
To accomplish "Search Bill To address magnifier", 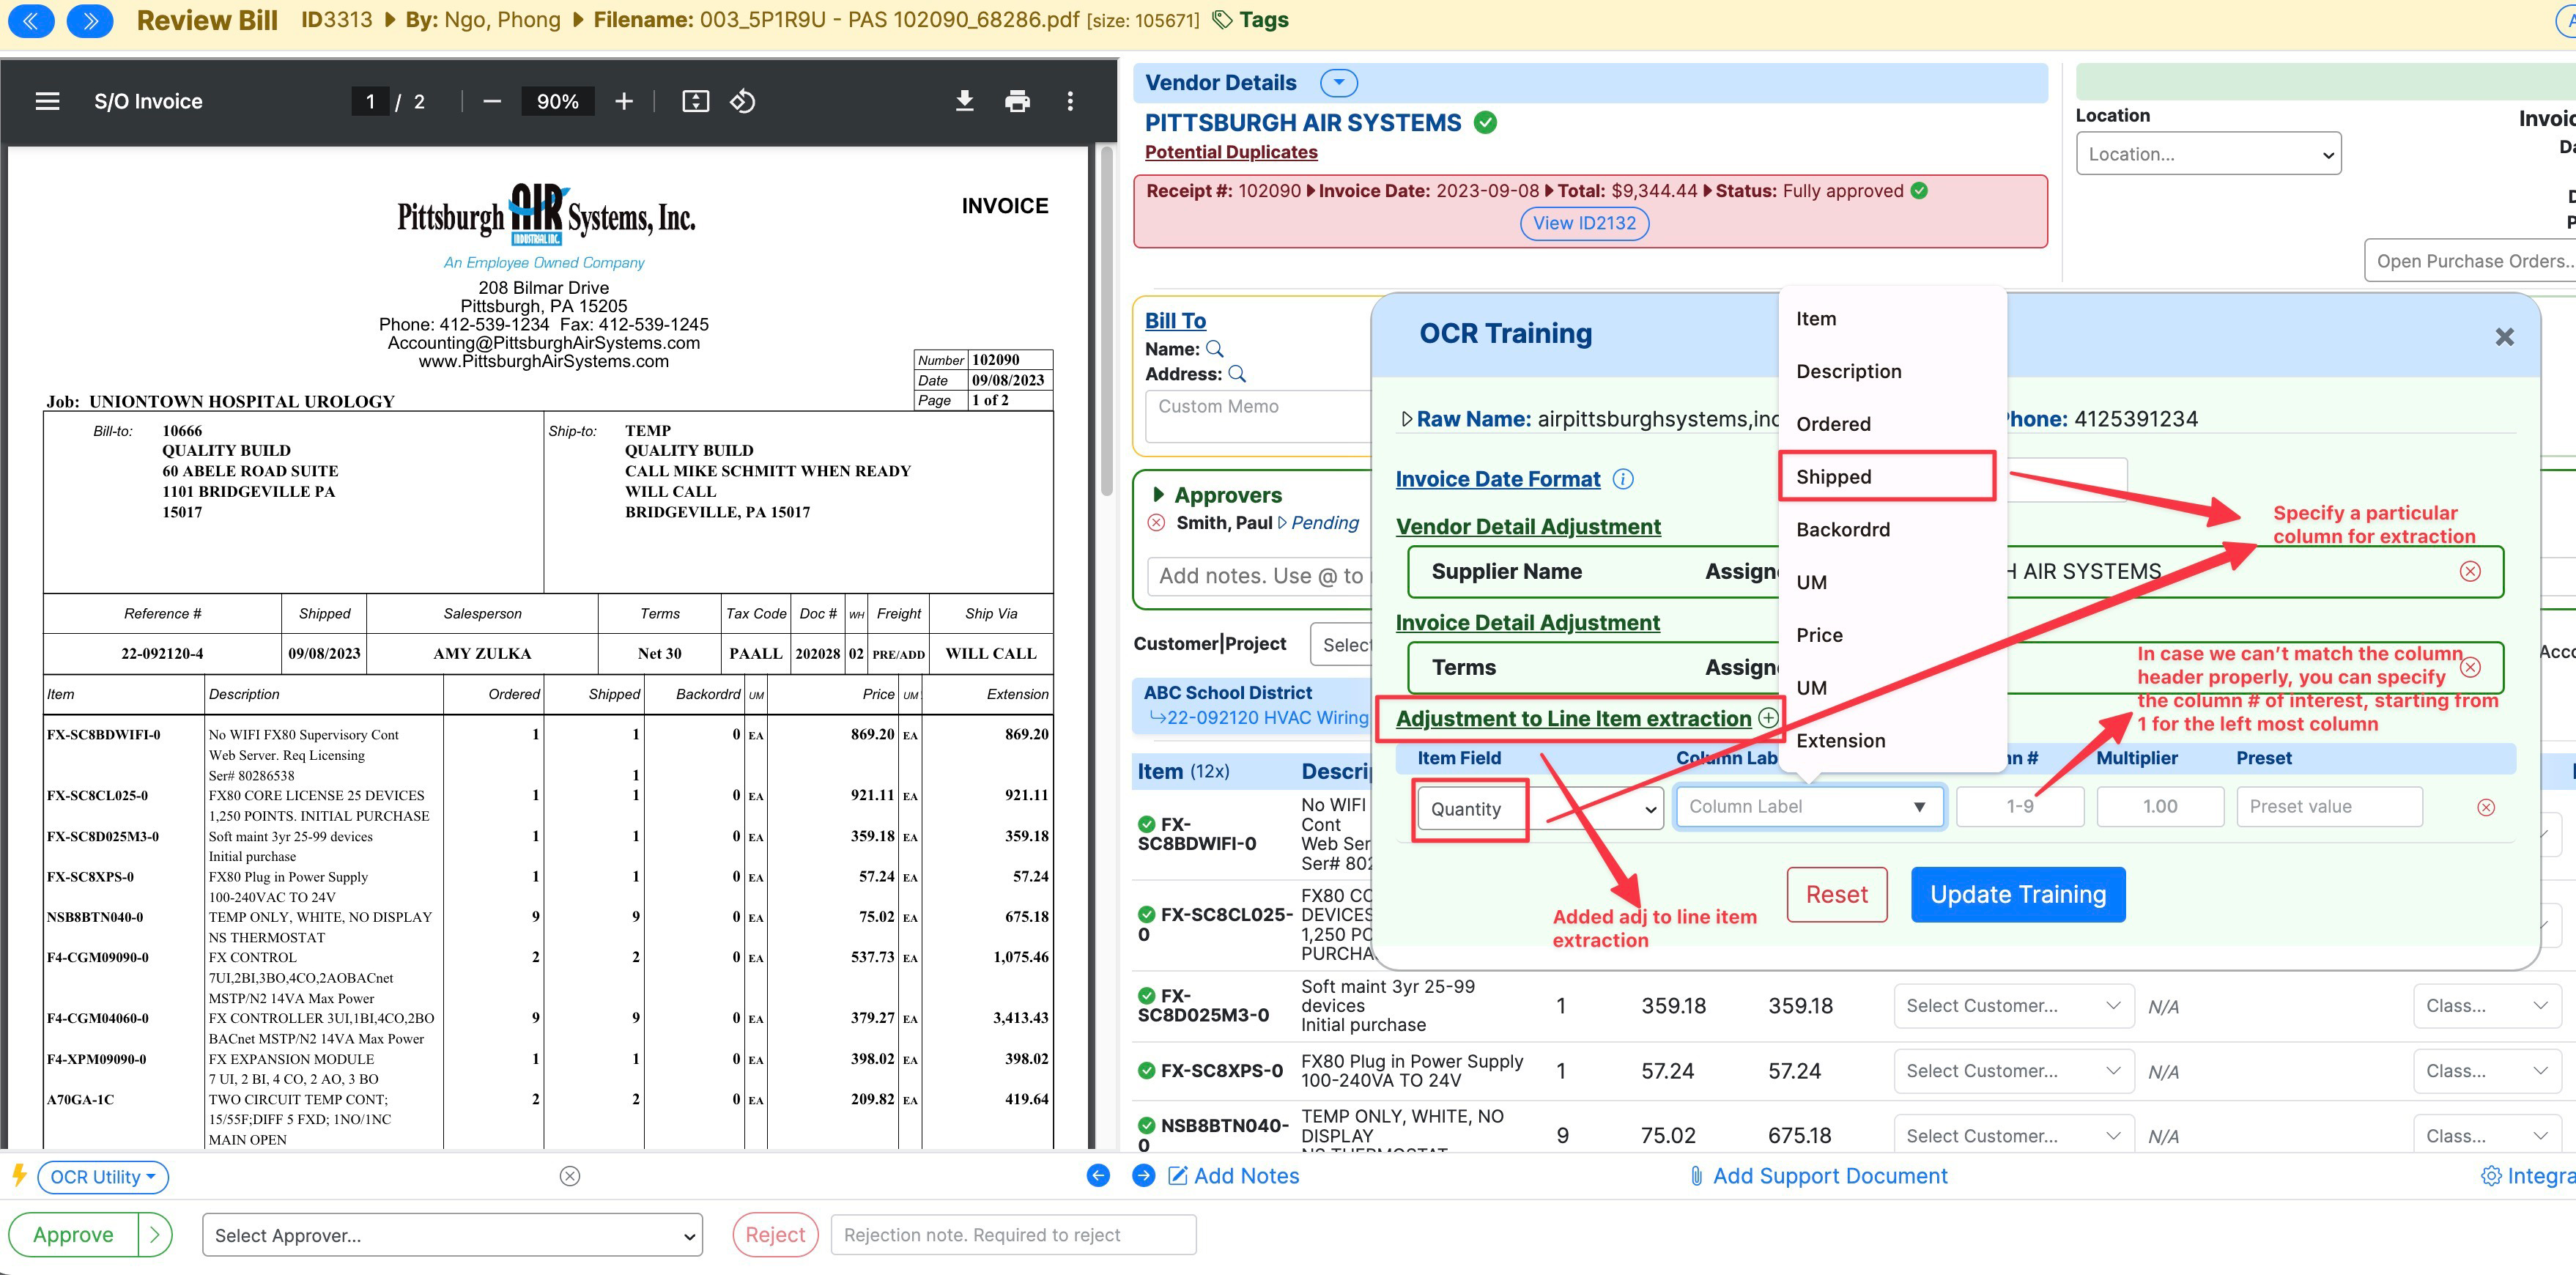I will pyautogui.click(x=1237, y=374).
